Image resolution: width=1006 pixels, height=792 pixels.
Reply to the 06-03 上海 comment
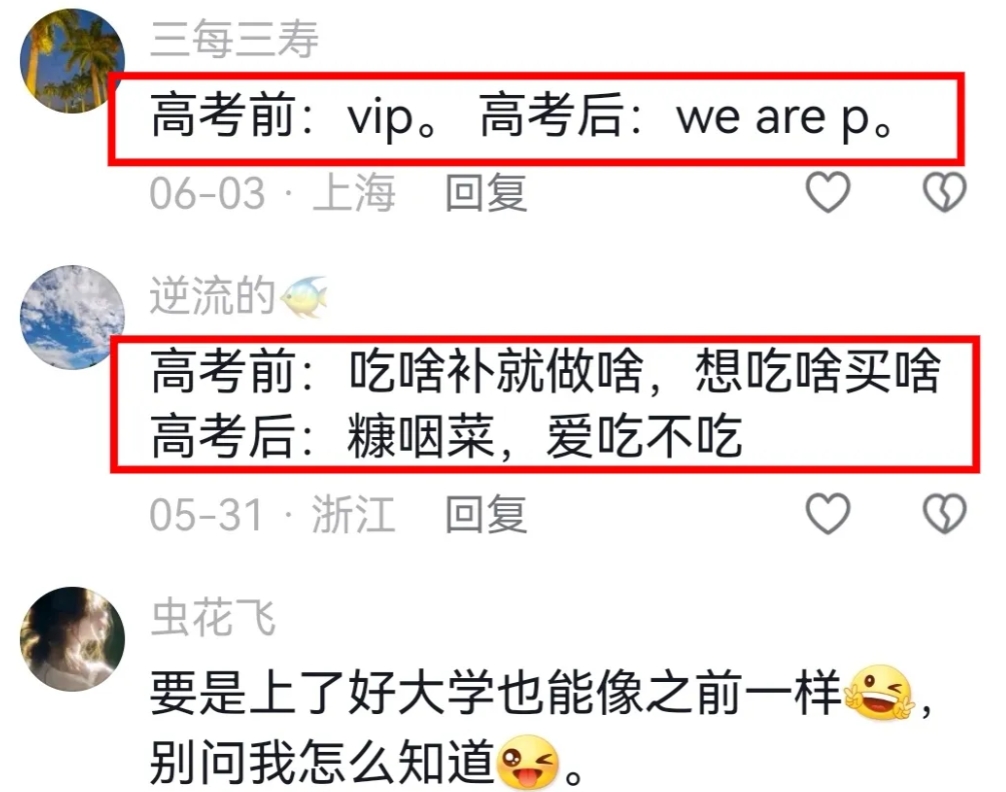click(486, 193)
